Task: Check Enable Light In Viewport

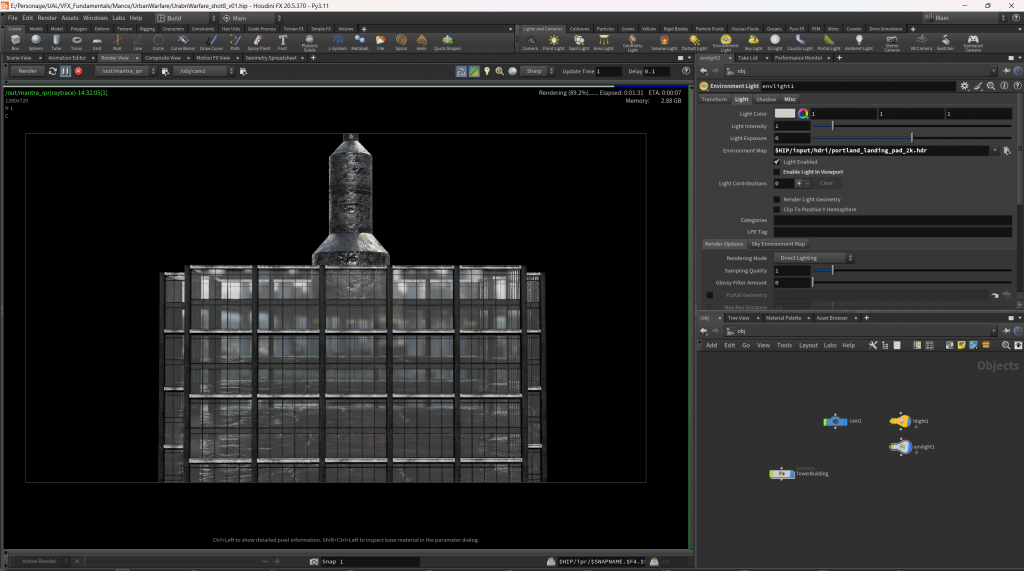Action: click(x=777, y=172)
